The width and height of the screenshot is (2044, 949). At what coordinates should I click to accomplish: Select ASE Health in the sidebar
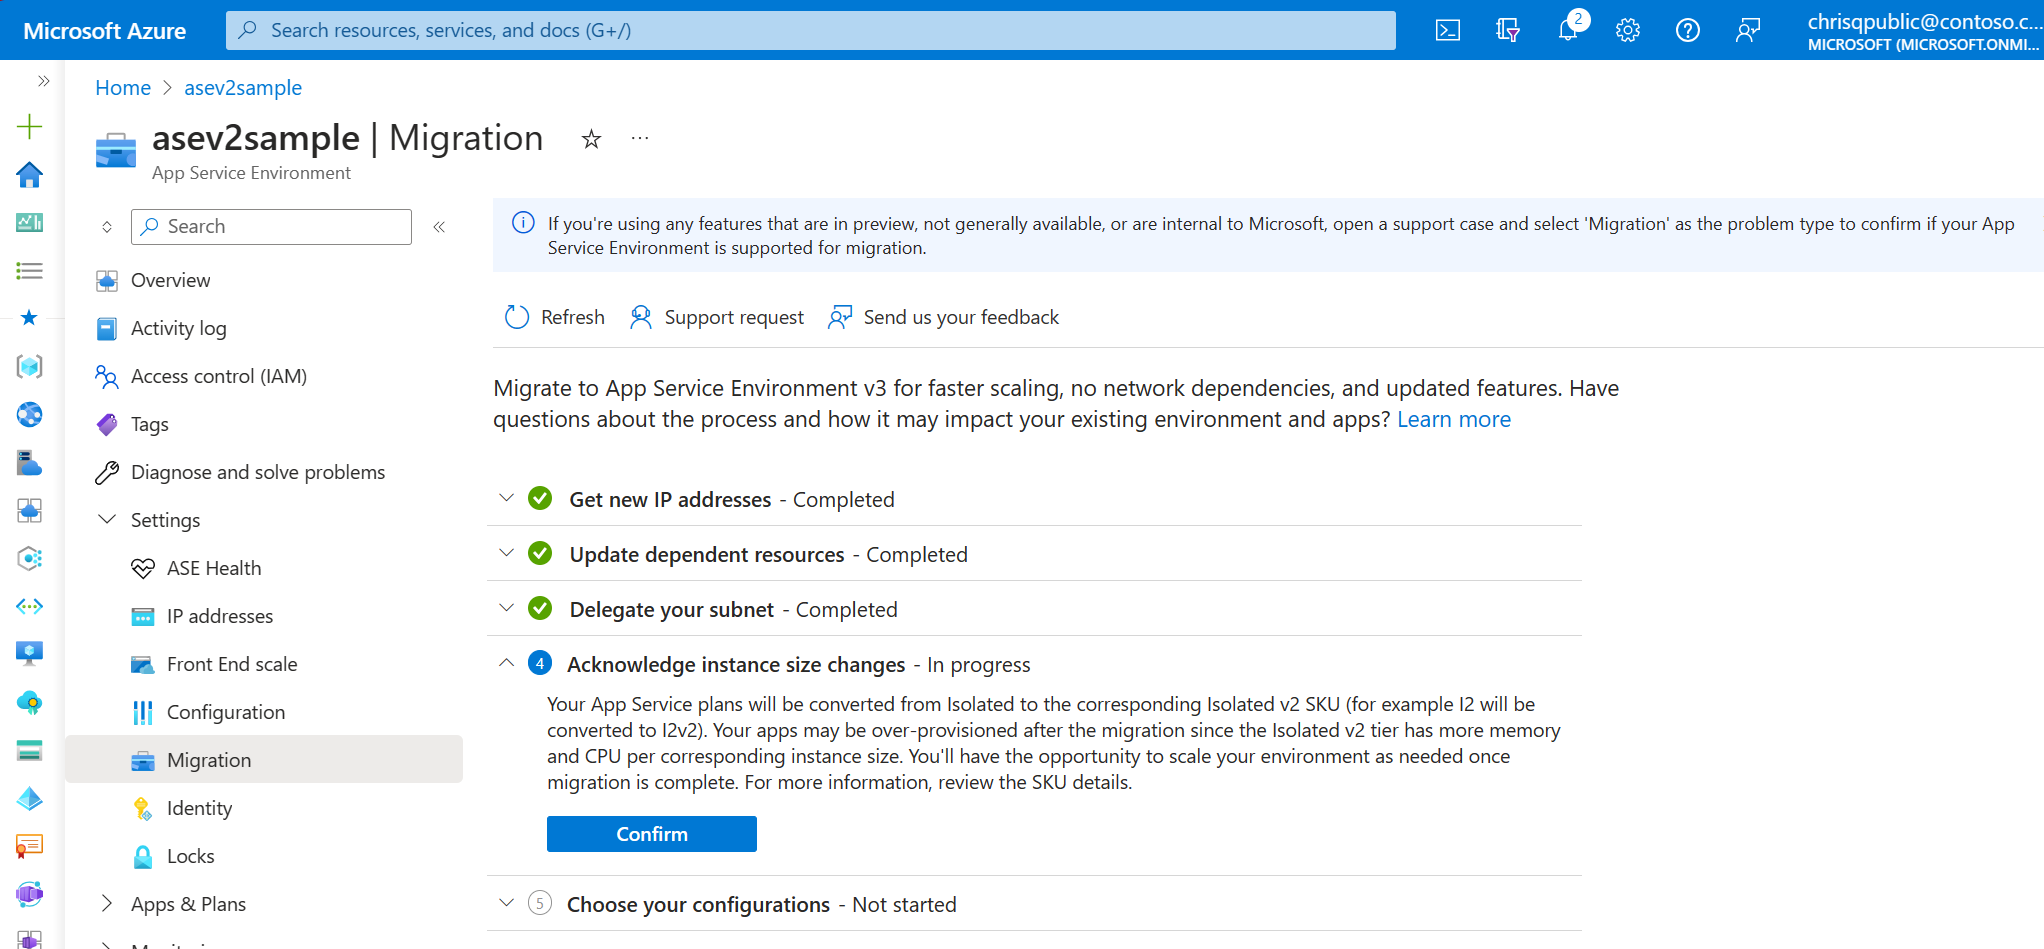pyautogui.click(x=214, y=568)
